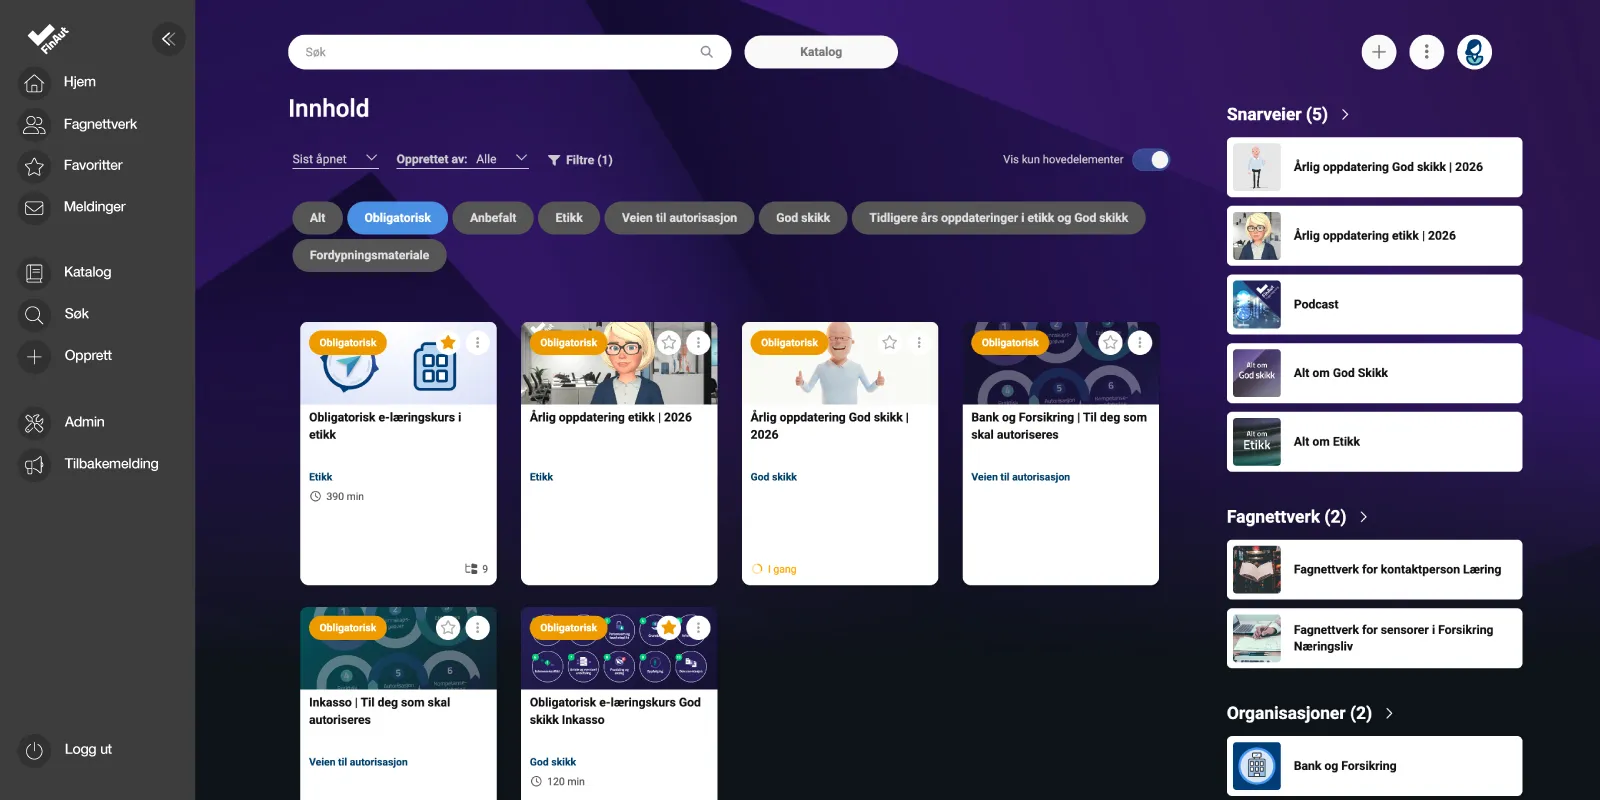Select Tidligere års oppdateringer tab
The height and width of the screenshot is (800, 1600).
pyautogui.click(x=998, y=218)
